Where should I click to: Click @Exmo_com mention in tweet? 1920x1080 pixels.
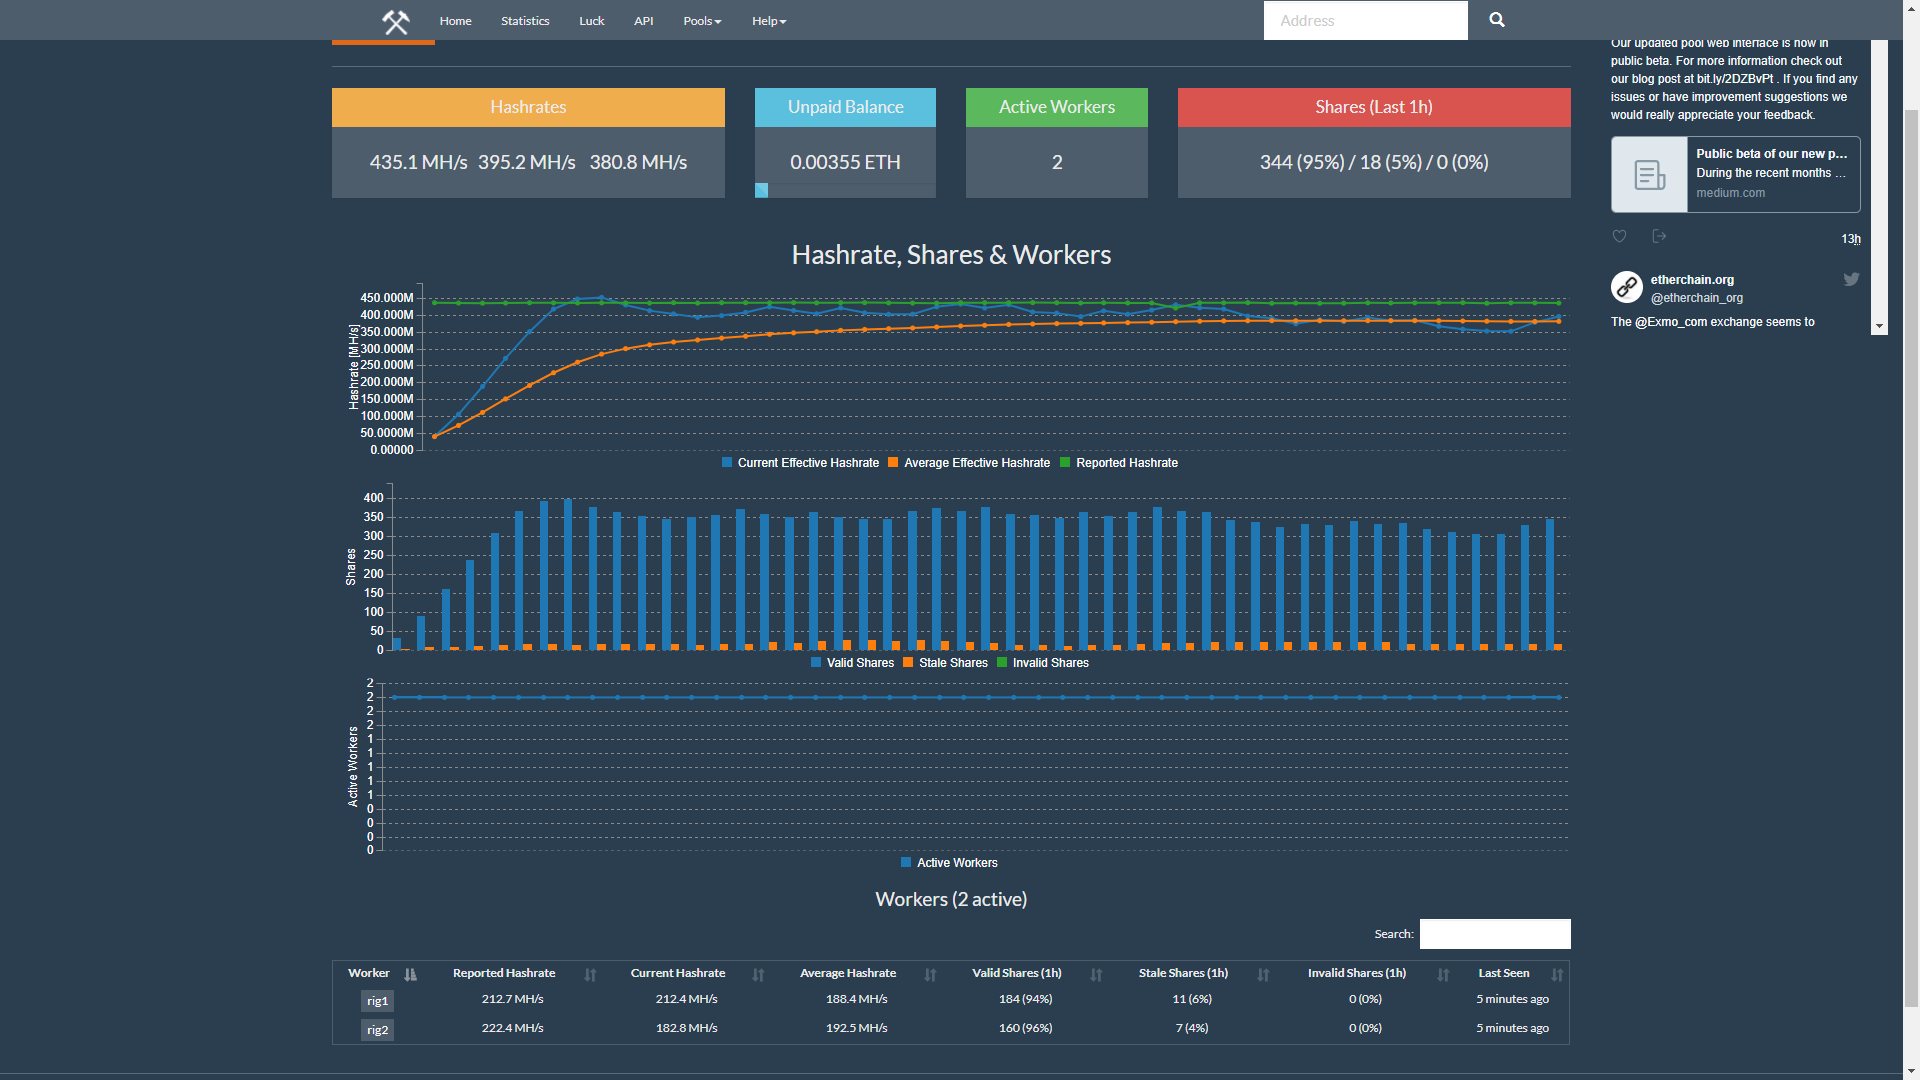(1671, 322)
